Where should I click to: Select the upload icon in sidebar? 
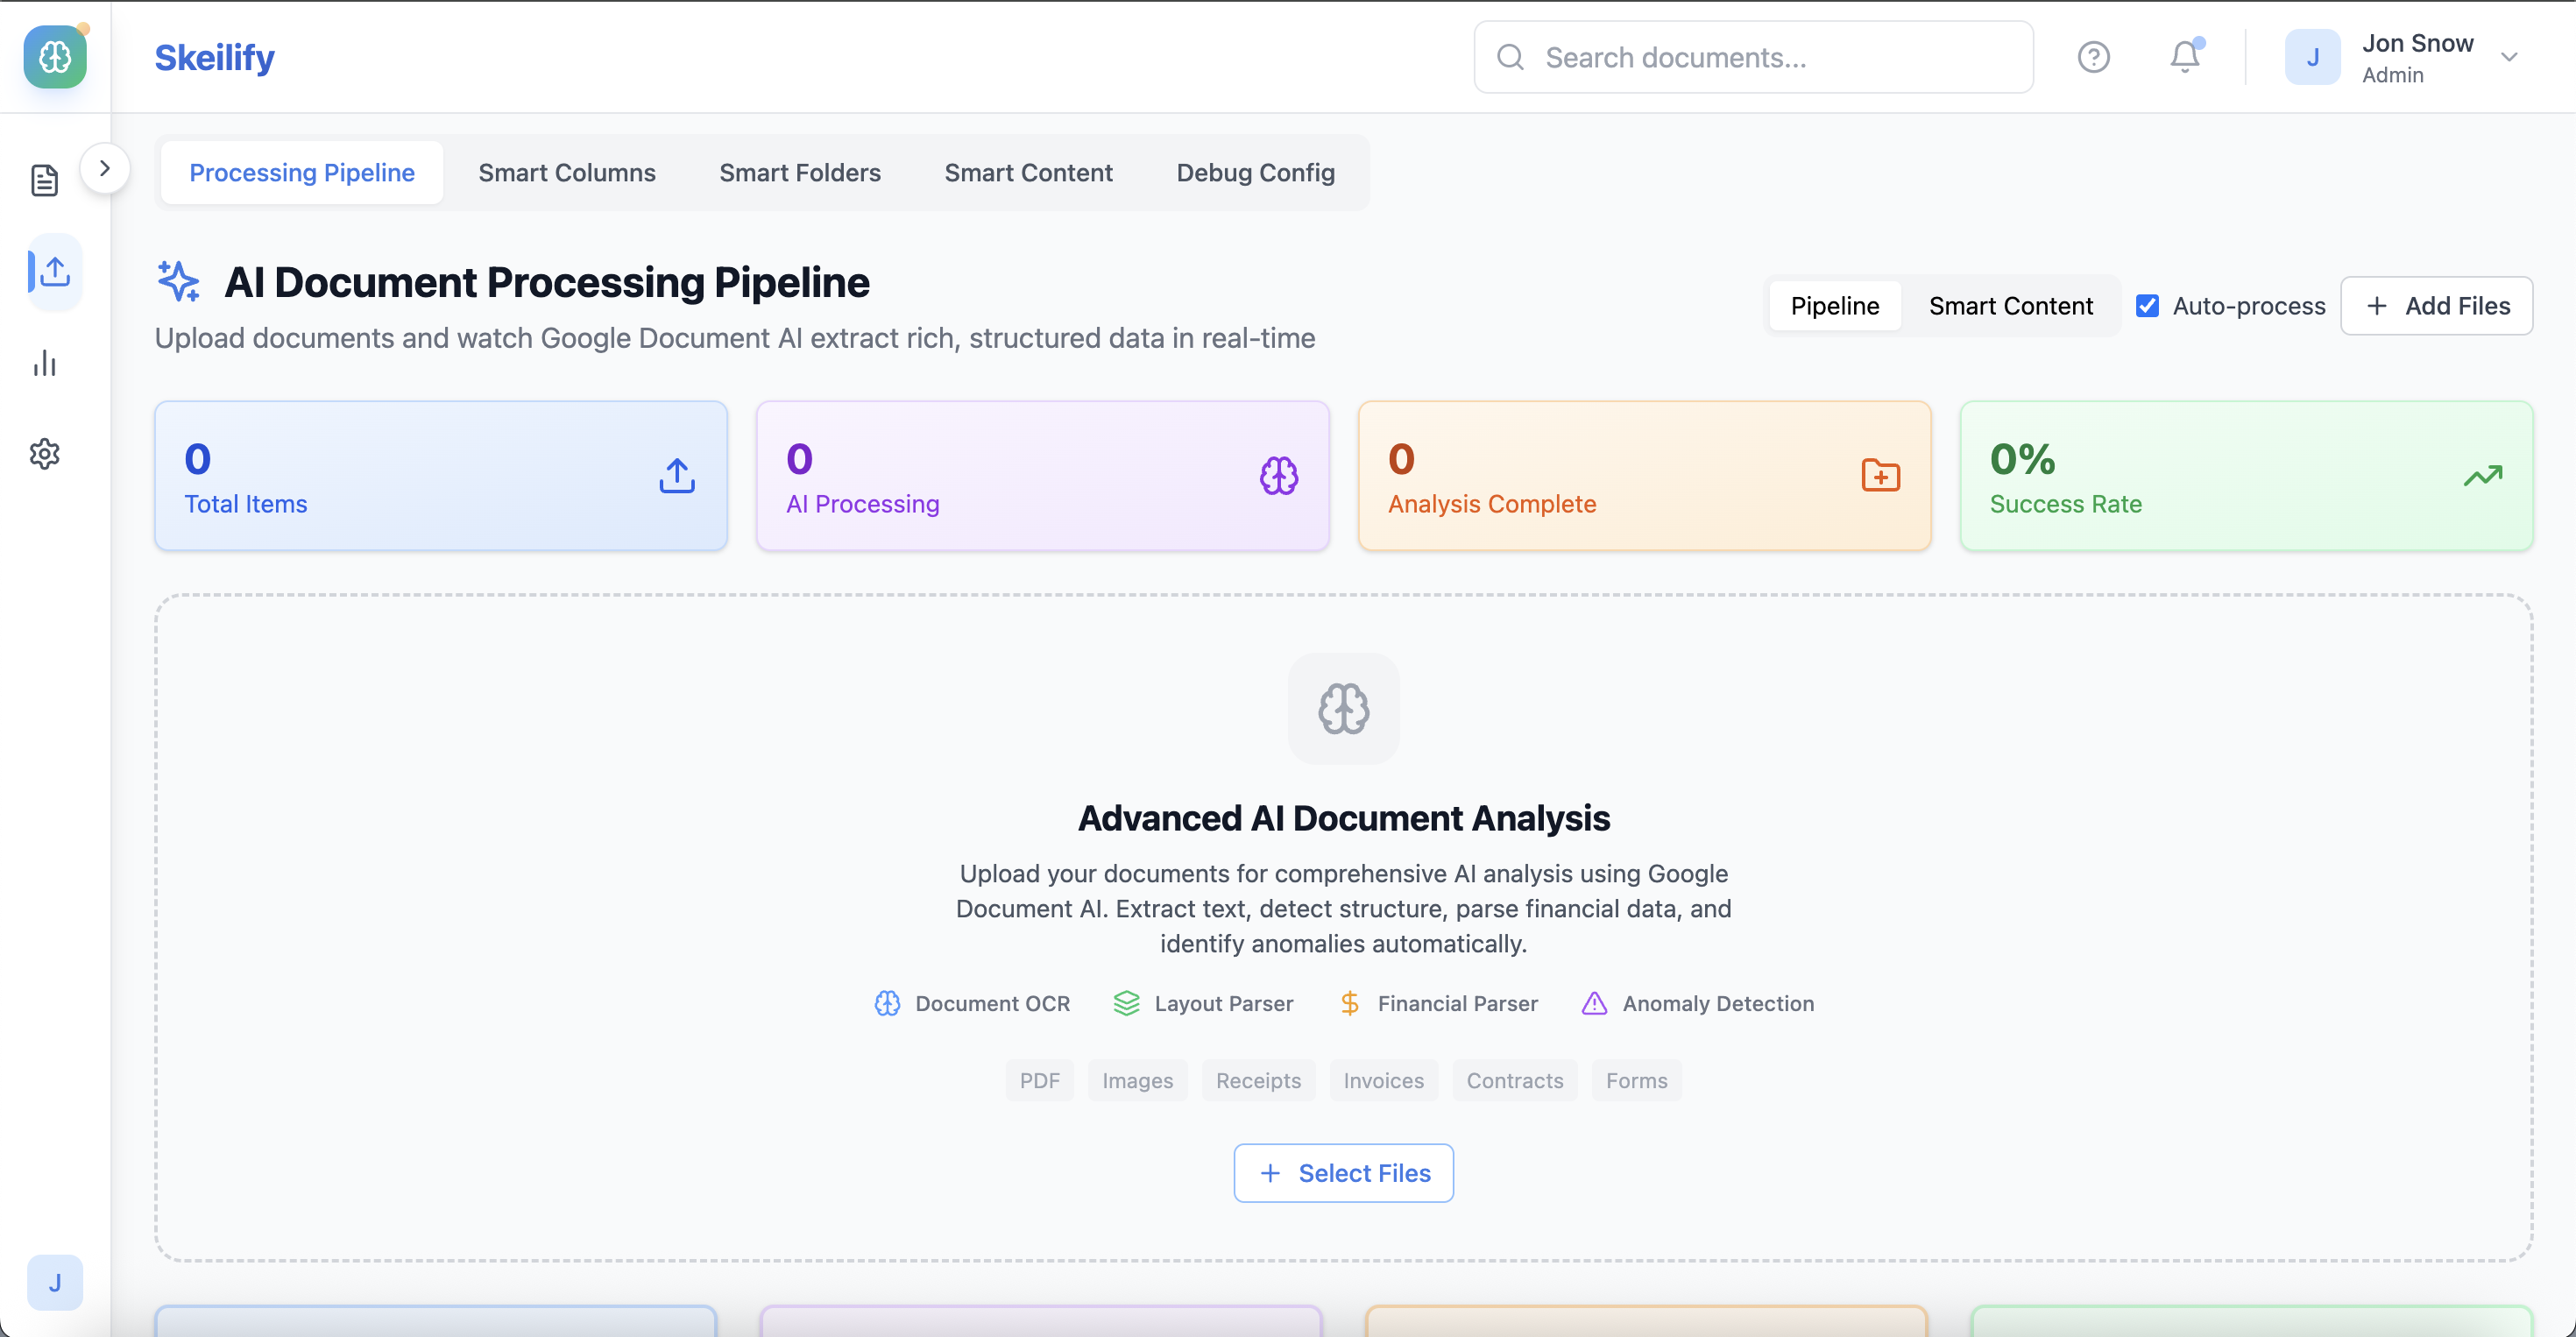coord(54,271)
